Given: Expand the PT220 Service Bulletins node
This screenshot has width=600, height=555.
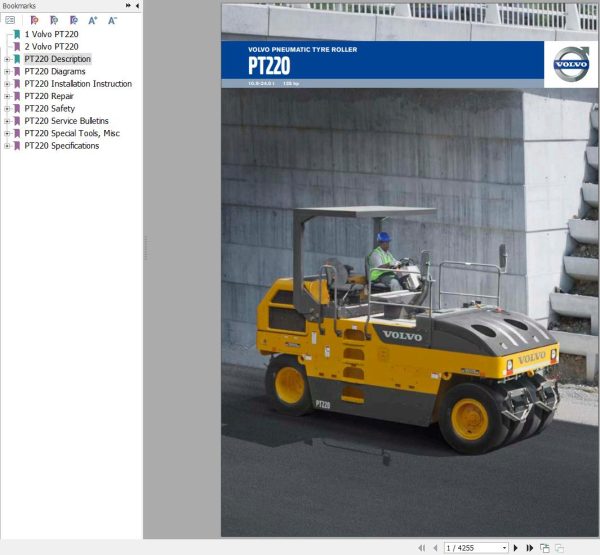Looking at the screenshot, I should pyautogui.click(x=7, y=121).
